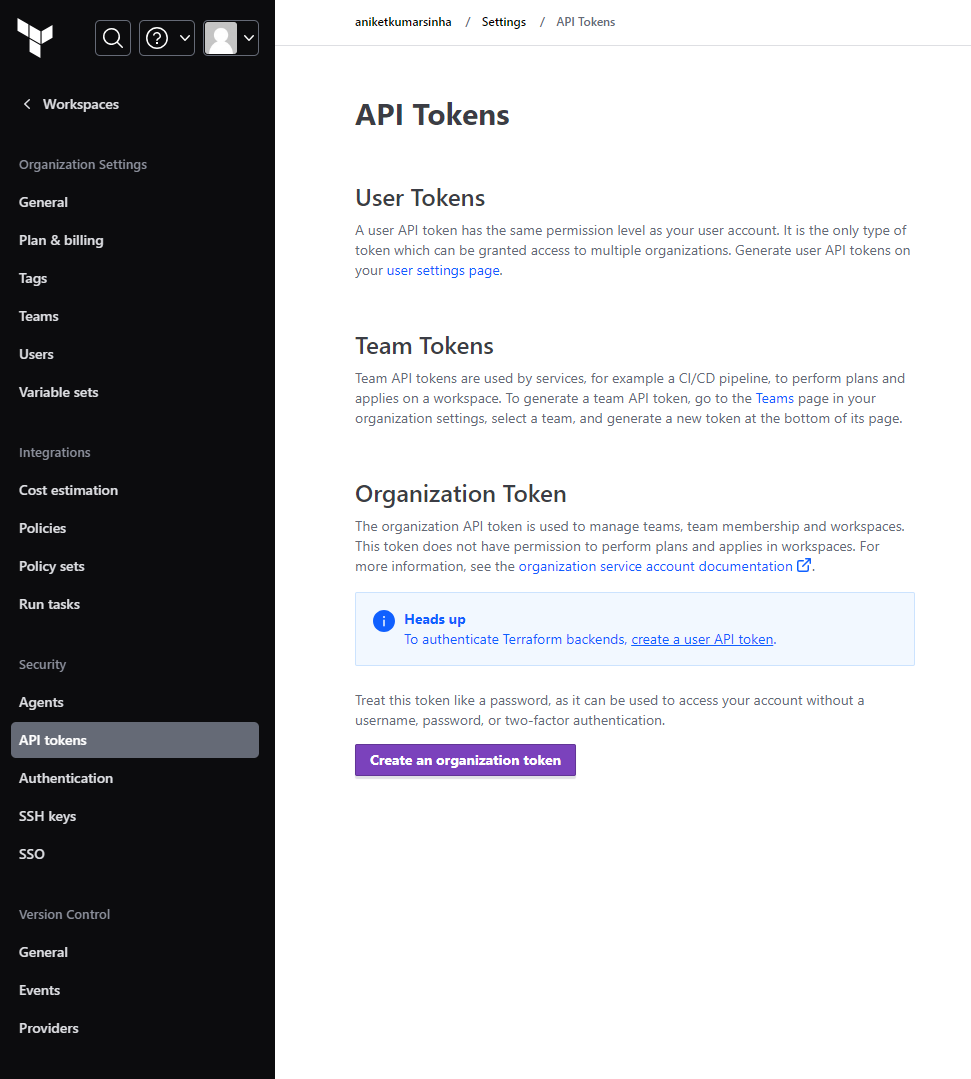The width and height of the screenshot is (971, 1079).
Task: Select Authentication under Security
Action: tap(66, 778)
